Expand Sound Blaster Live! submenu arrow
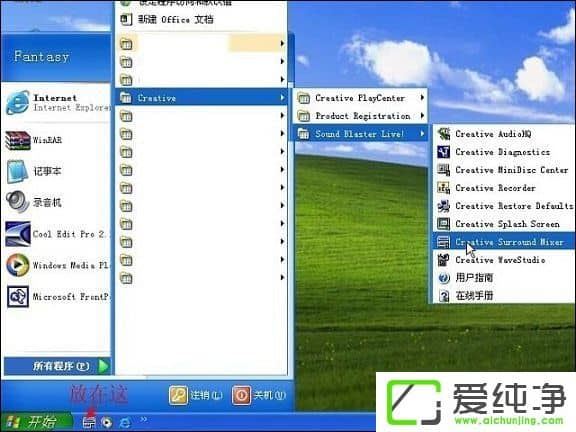 (422, 134)
